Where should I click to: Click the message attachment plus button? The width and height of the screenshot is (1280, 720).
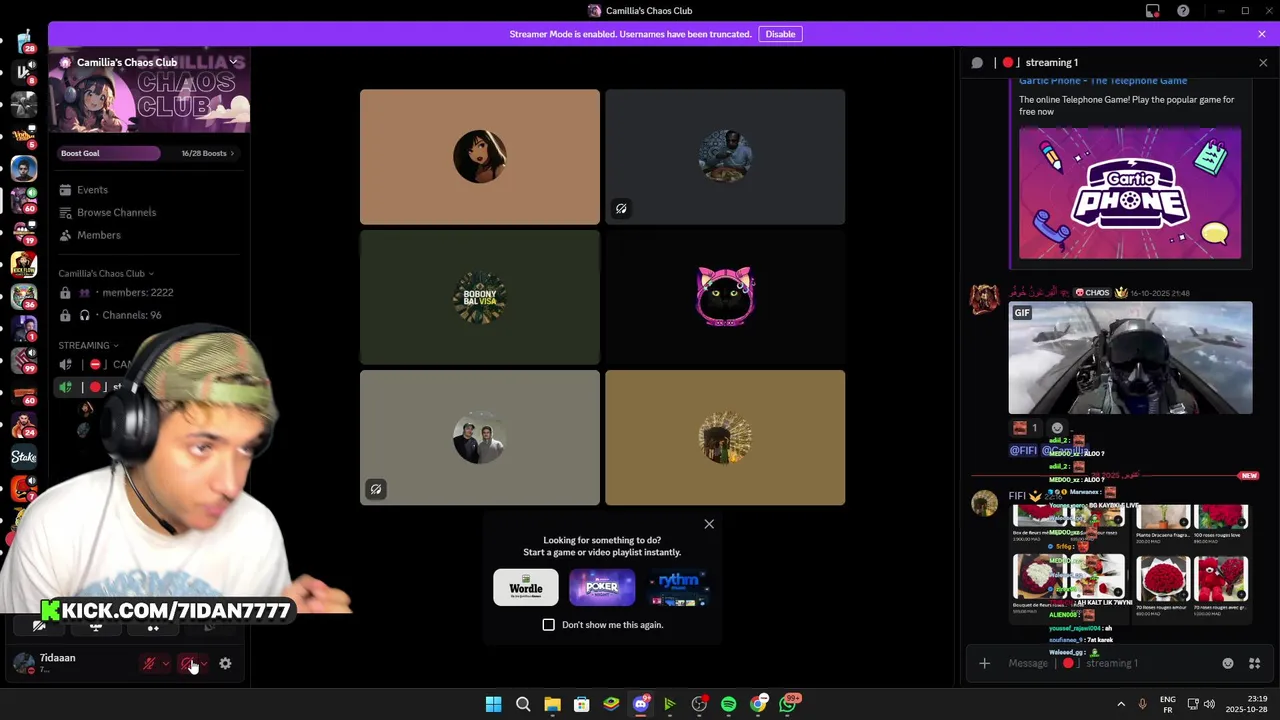coord(984,663)
